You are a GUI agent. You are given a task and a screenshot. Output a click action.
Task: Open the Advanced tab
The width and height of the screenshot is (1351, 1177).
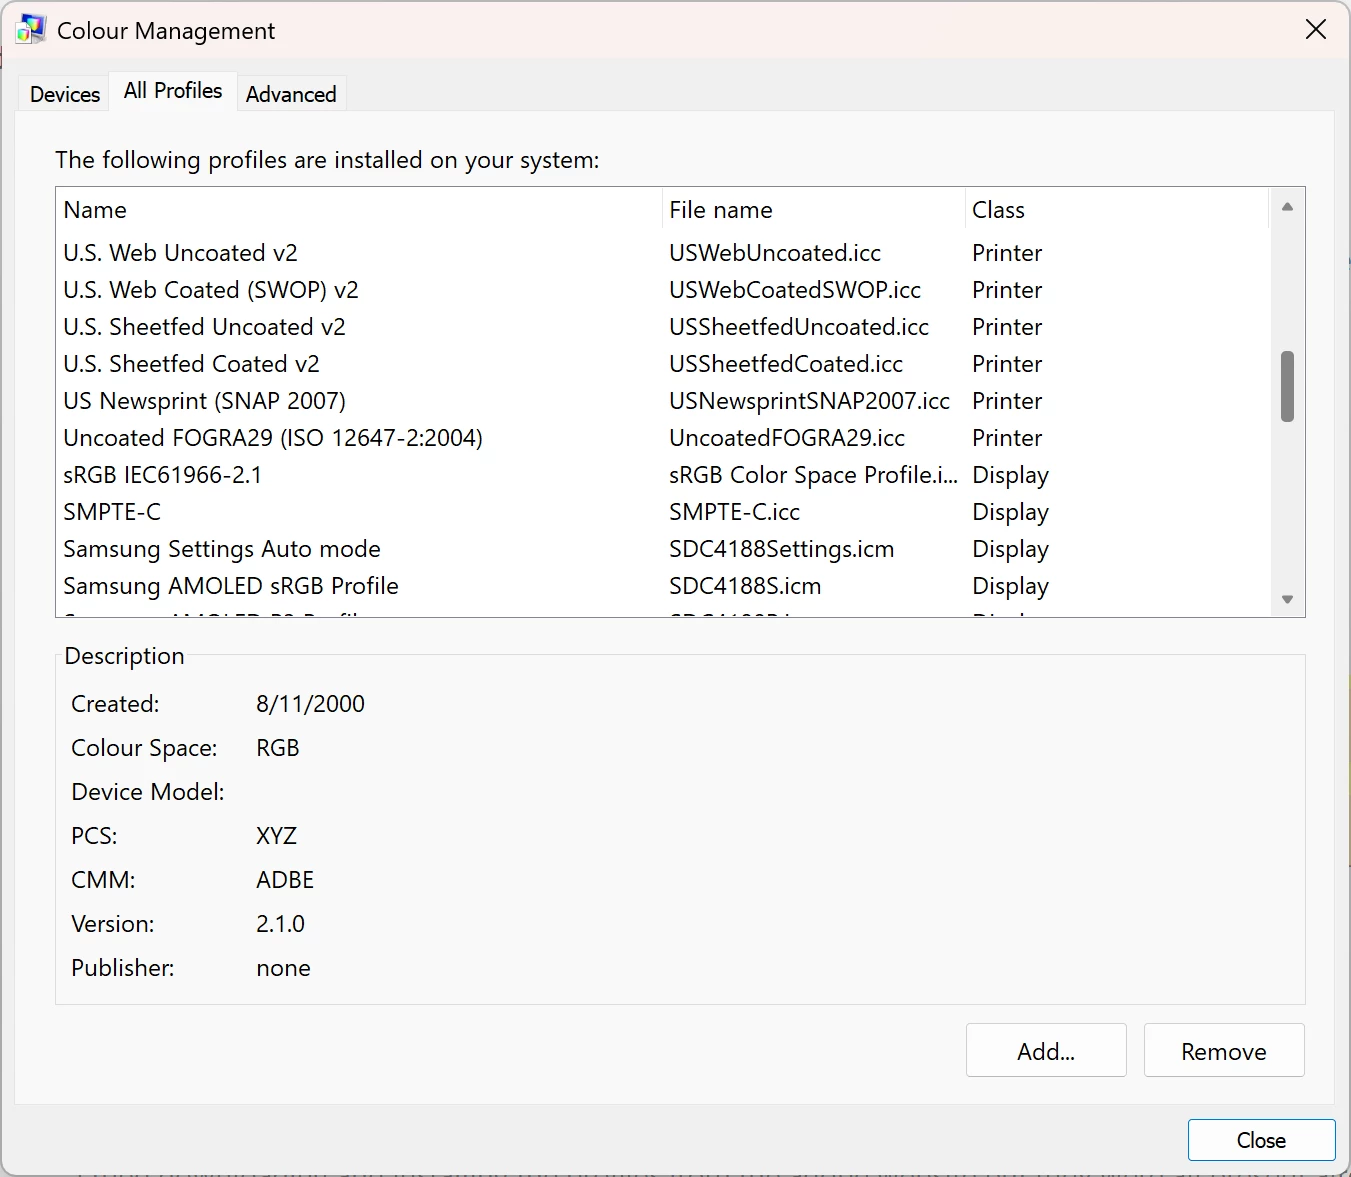click(291, 94)
